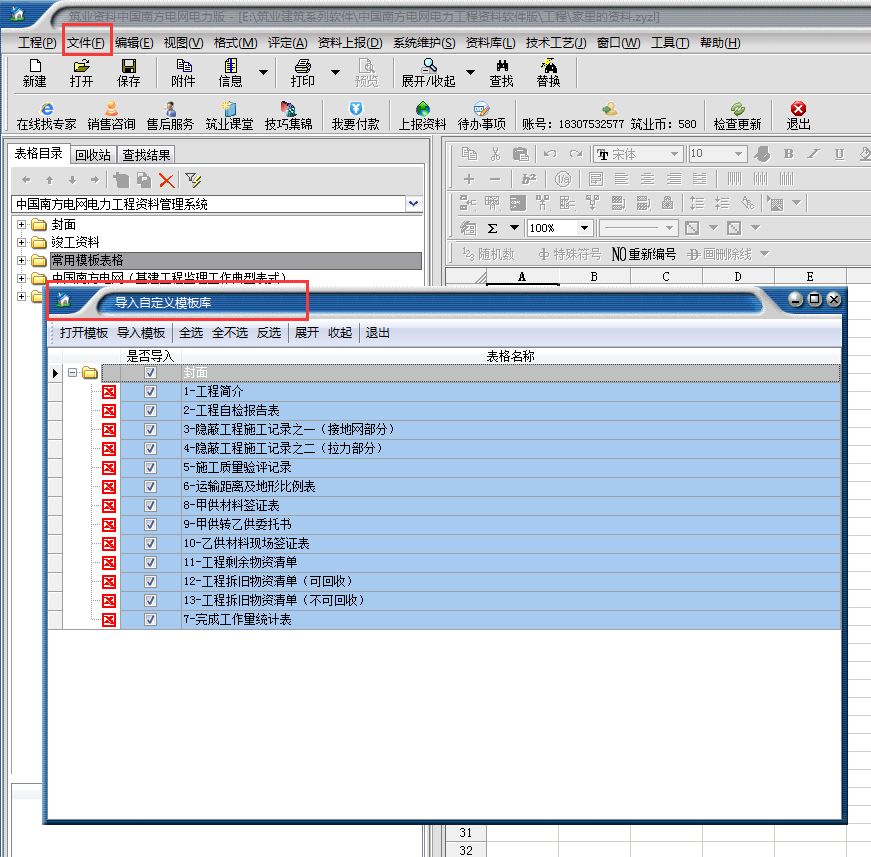Toggle checkbox for 5-施工质量验评记录

pyautogui.click(x=151, y=468)
